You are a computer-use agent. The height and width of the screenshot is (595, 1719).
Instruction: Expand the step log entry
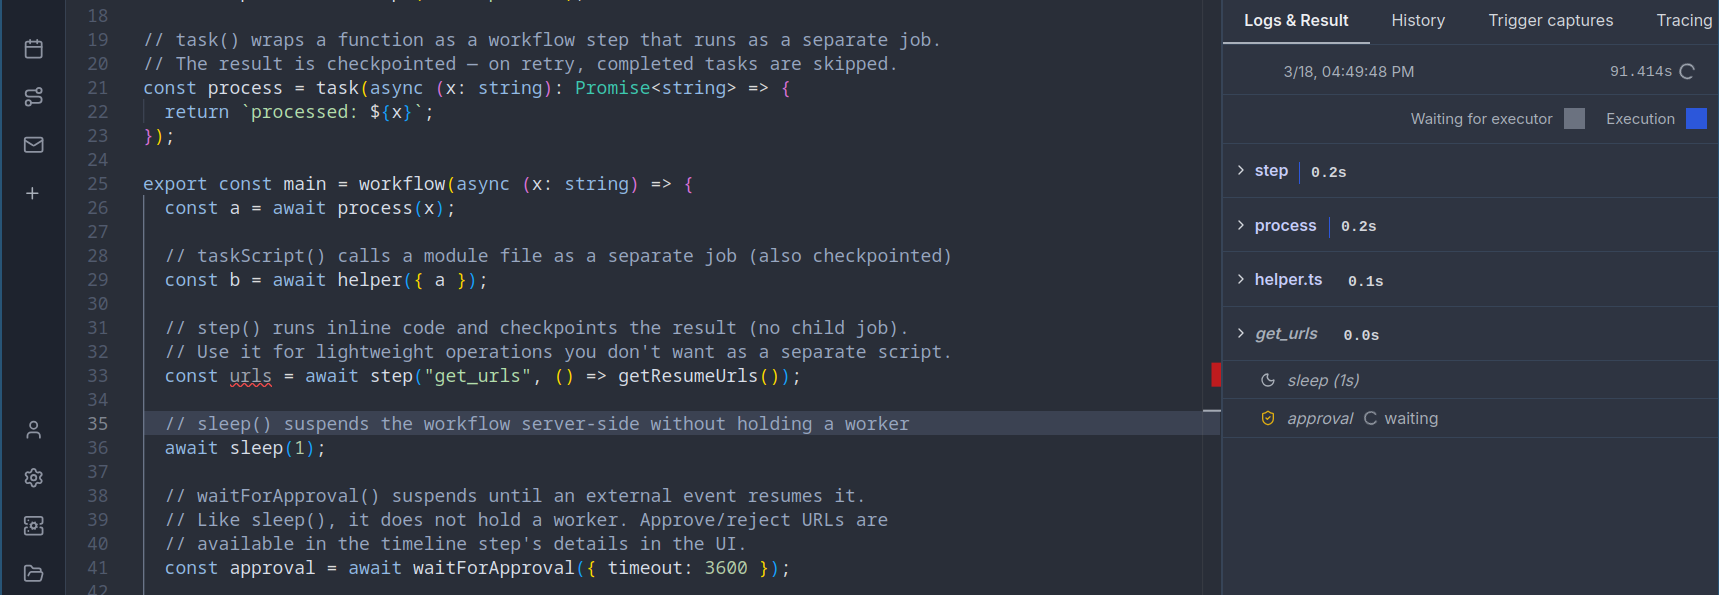pyautogui.click(x=1241, y=171)
